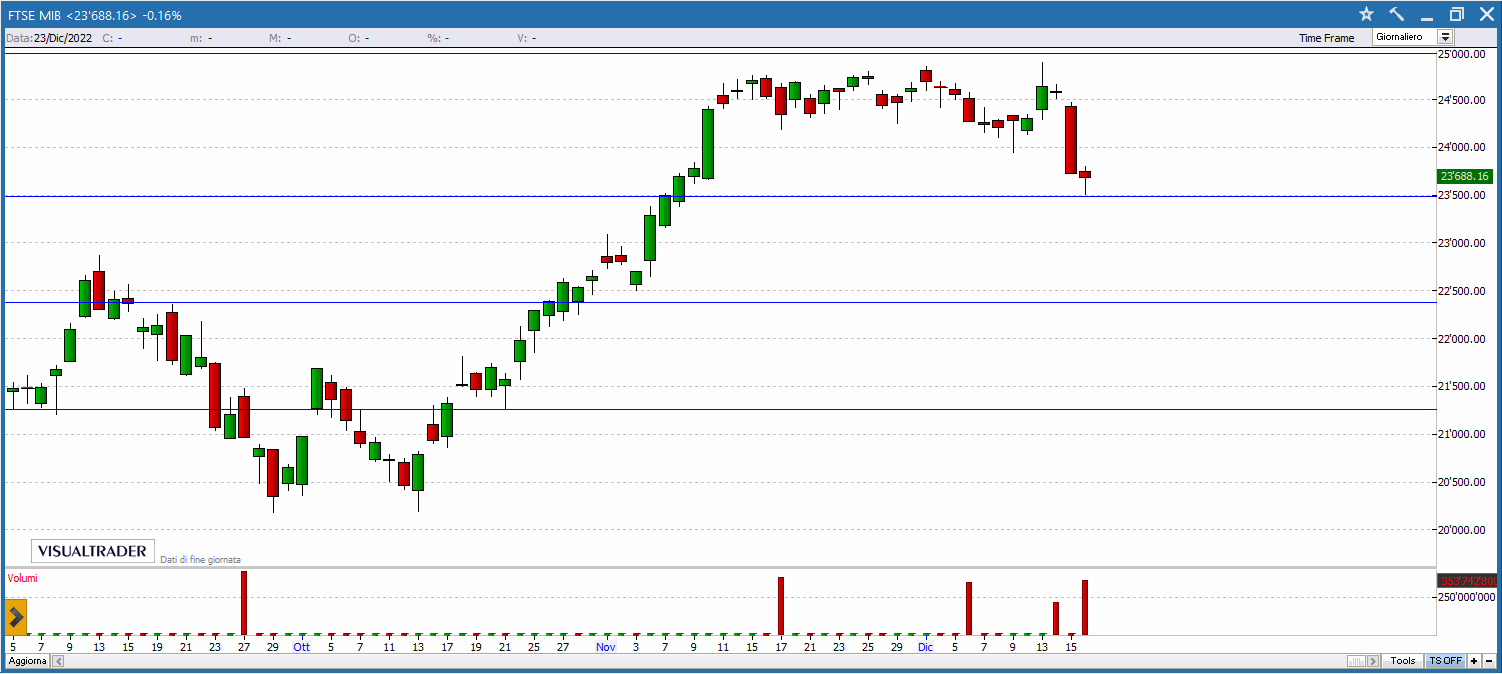Image resolution: width=1502 pixels, height=674 pixels.
Task: Click the horizontal scrollbar thumb handle
Action: coord(1357,661)
